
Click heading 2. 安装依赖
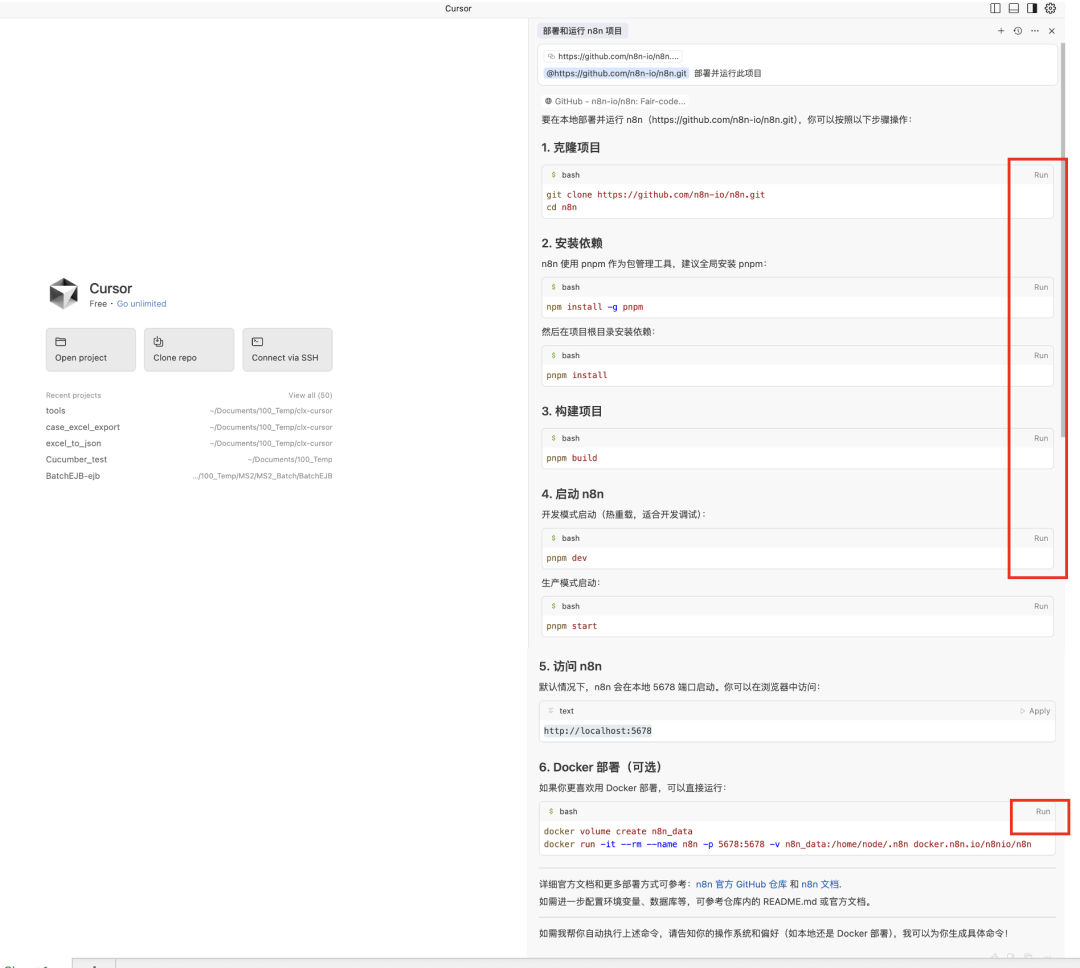tap(572, 243)
